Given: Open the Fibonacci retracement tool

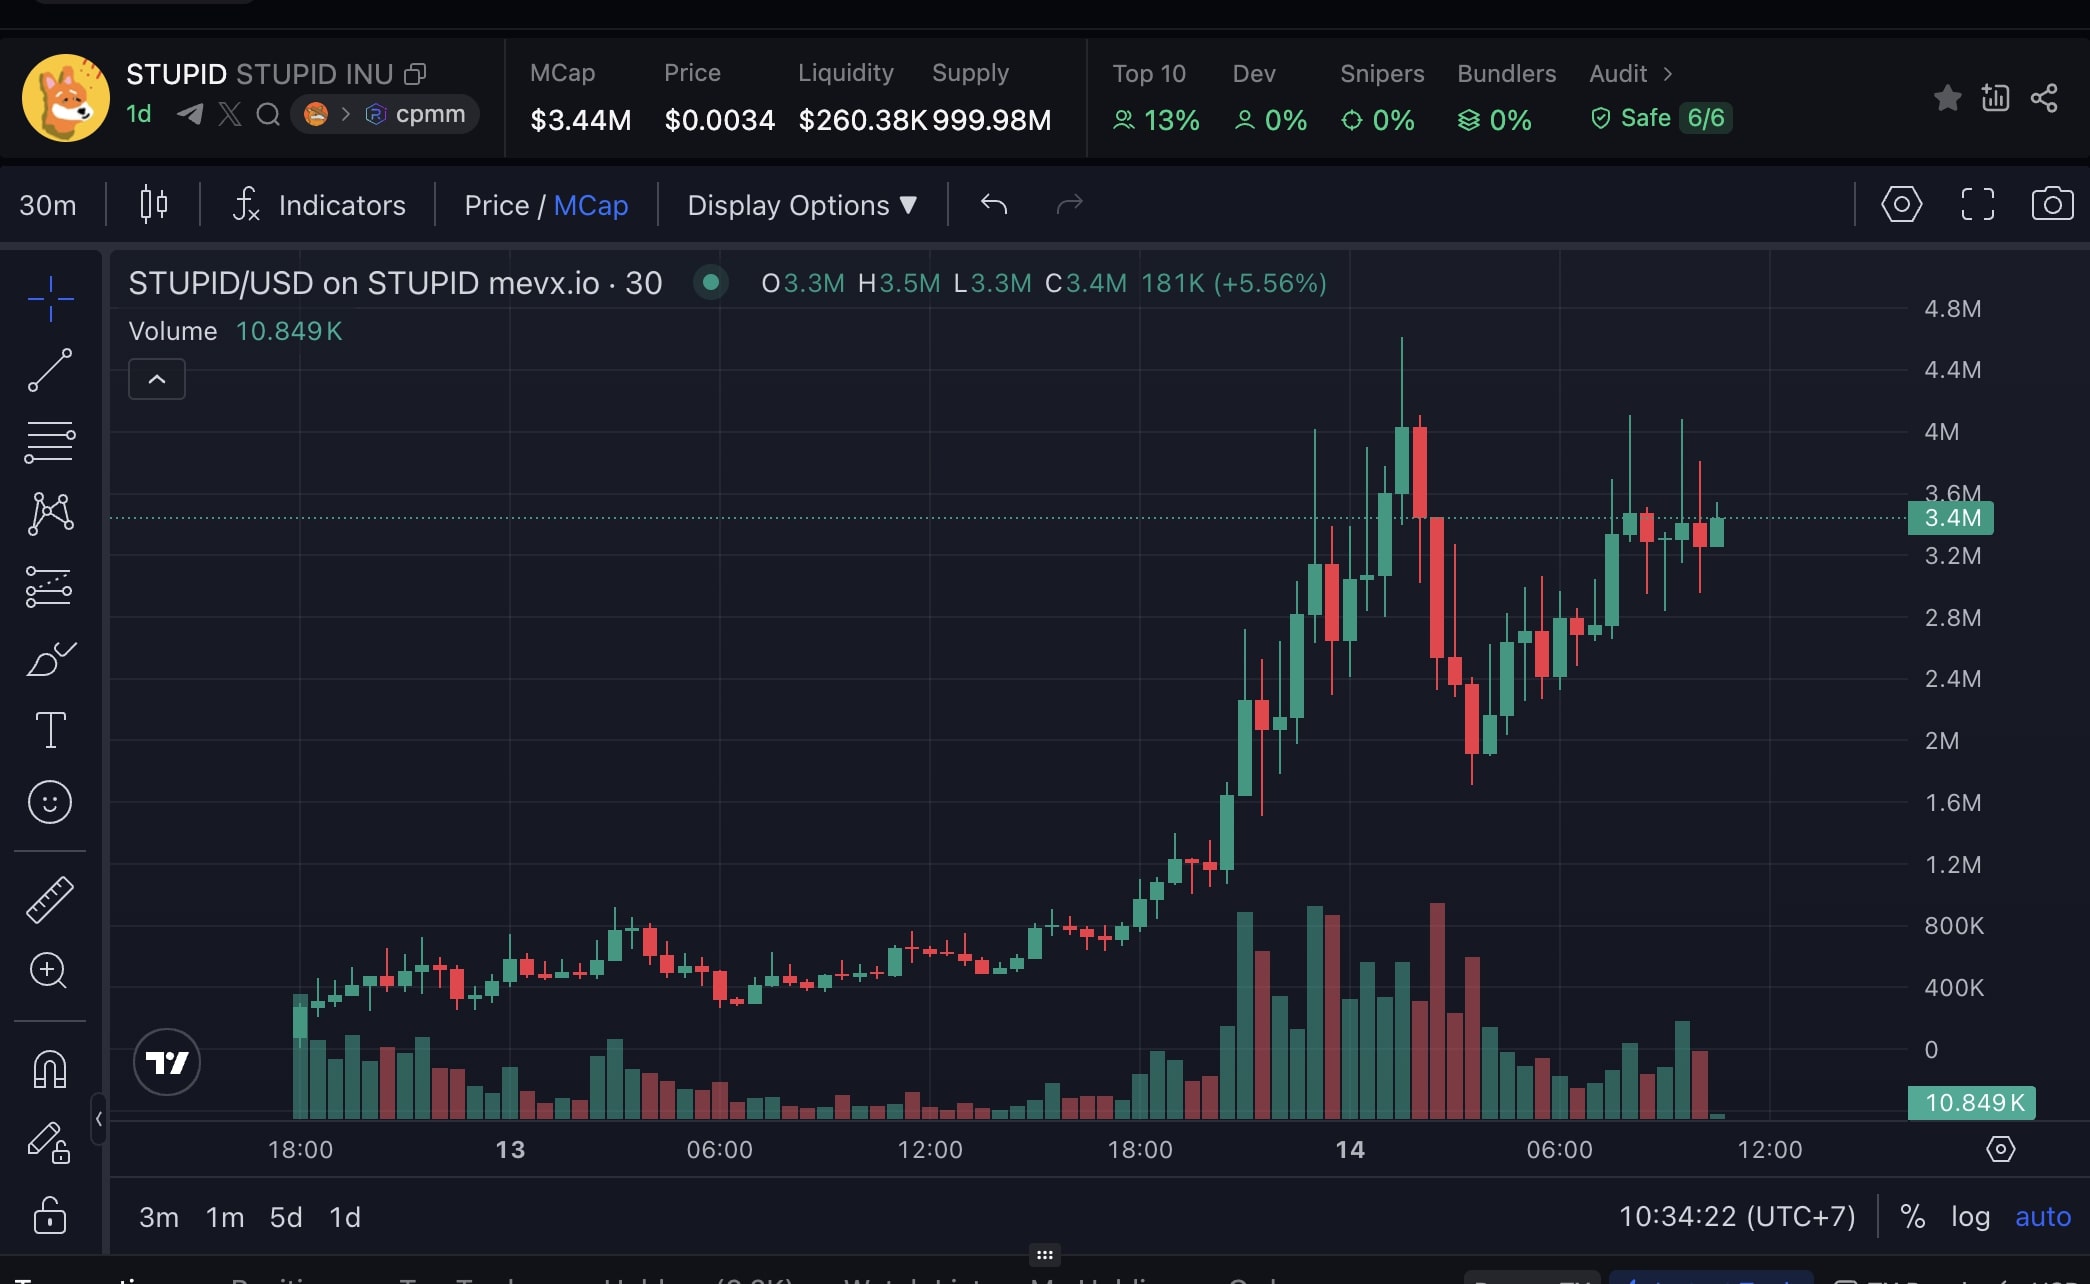Looking at the screenshot, I should [50, 442].
